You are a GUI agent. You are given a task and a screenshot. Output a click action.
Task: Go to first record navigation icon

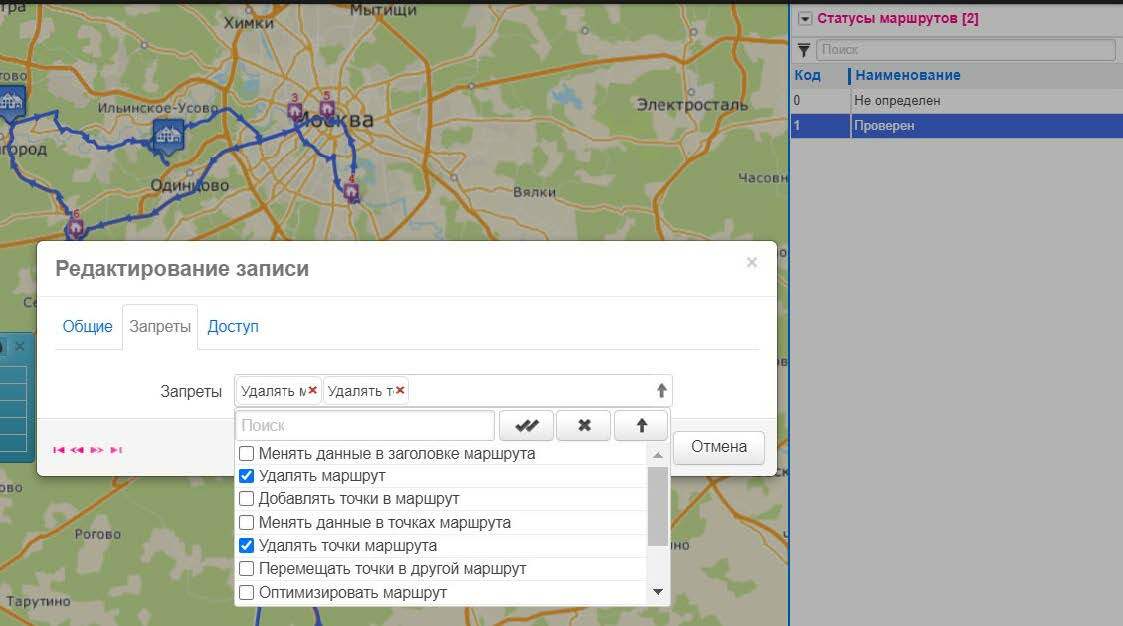click(59, 450)
